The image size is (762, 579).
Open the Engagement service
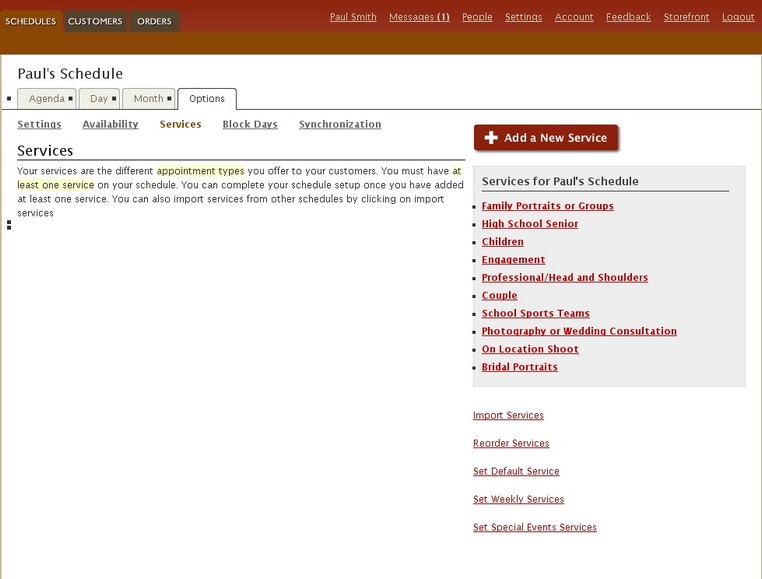click(x=513, y=260)
